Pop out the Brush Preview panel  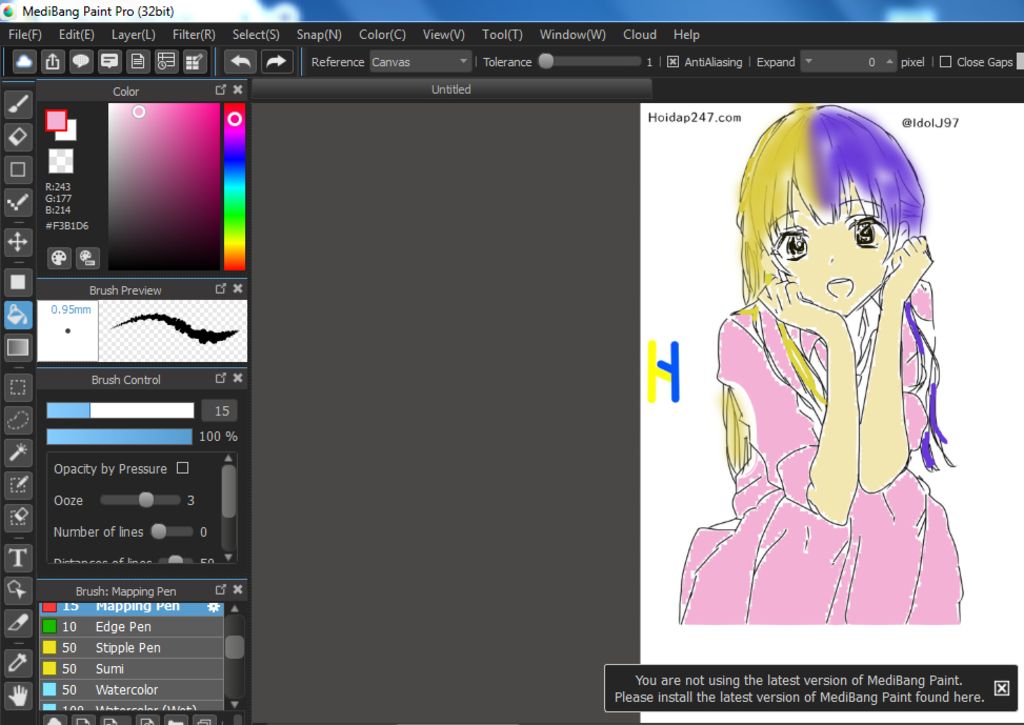click(221, 289)
